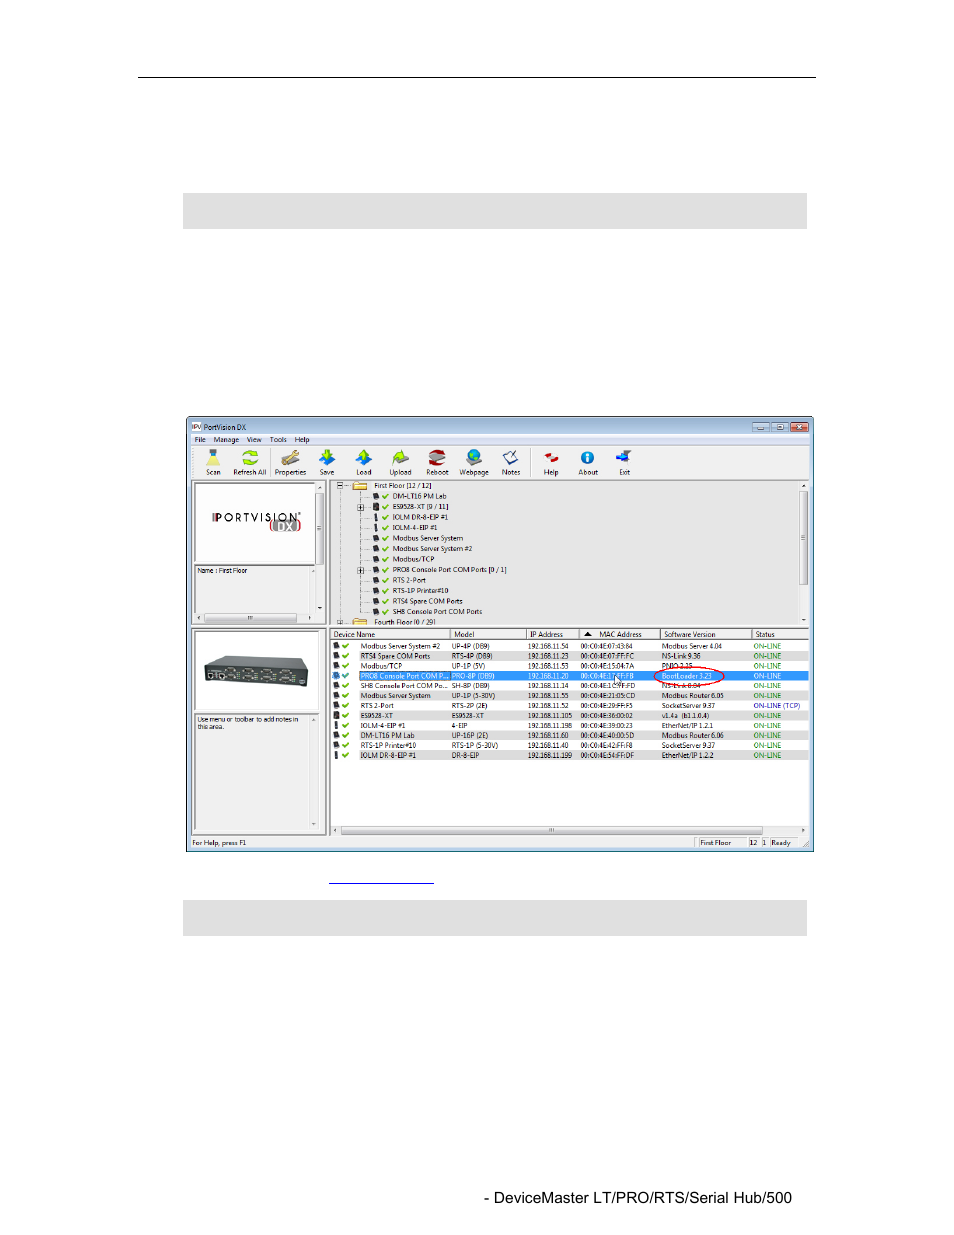Sort by IP Address column header
This screenshot has width=954, height=1235.
click(553, 634)
